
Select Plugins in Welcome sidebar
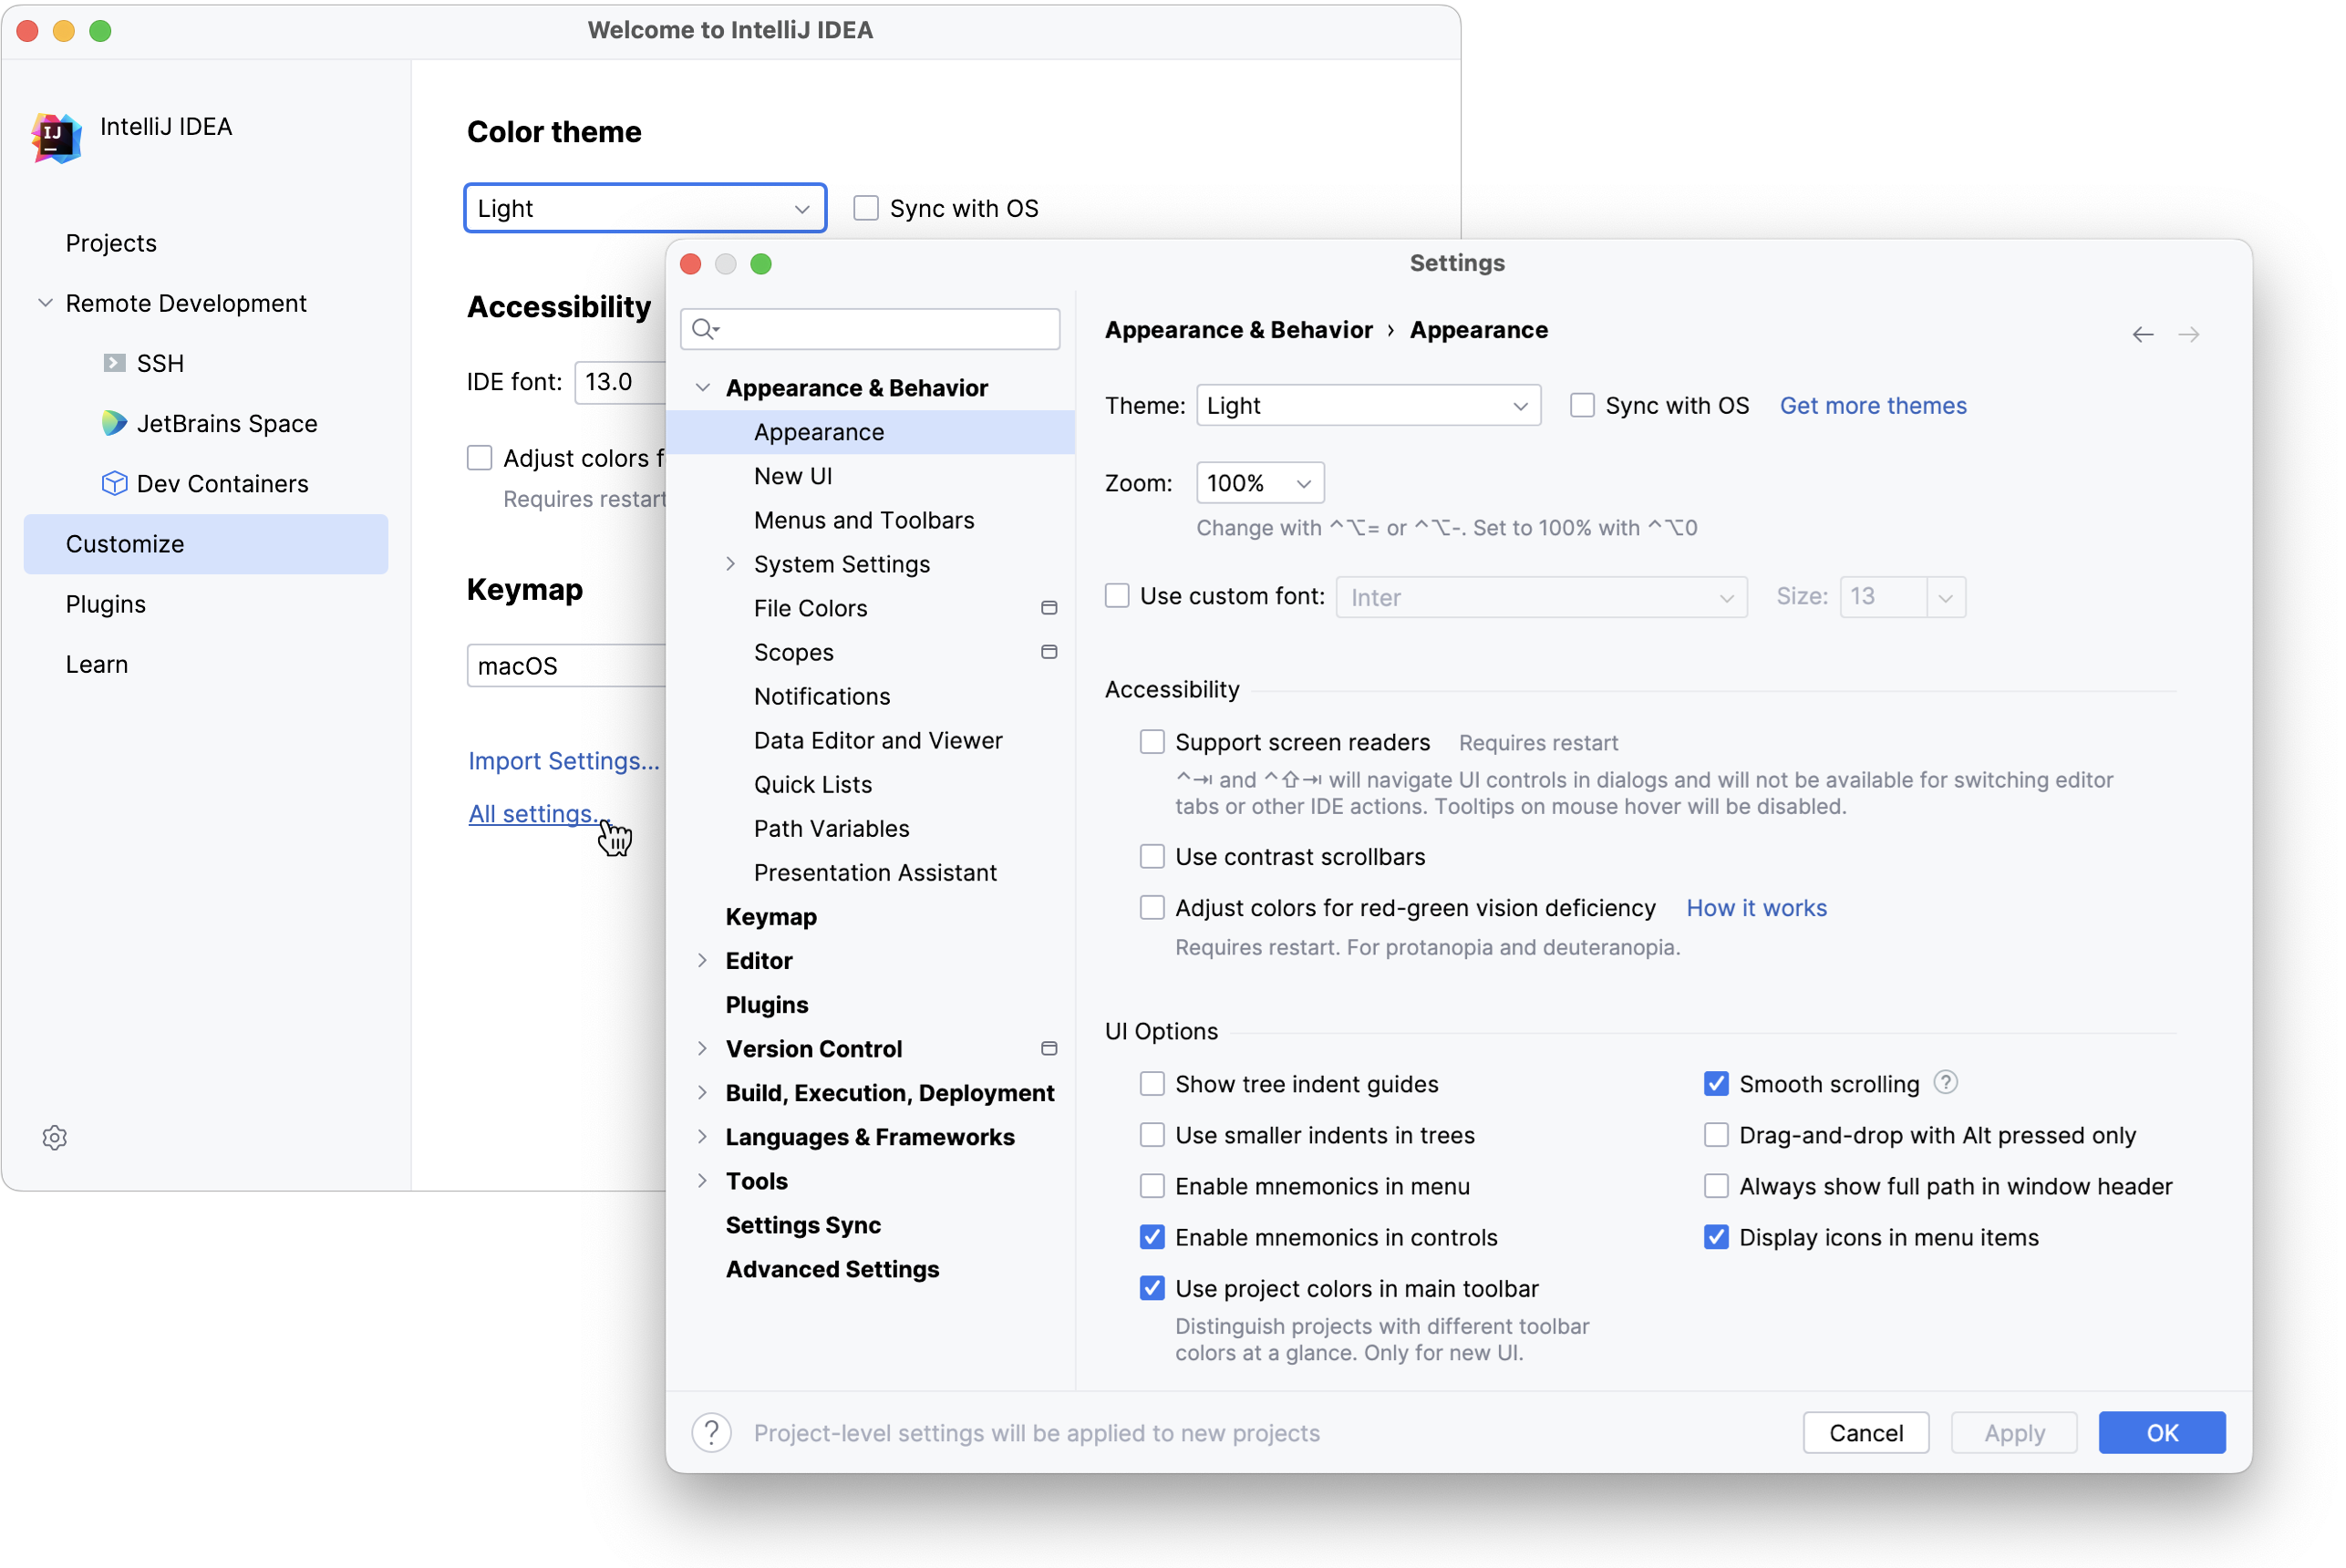coord(206,604)
